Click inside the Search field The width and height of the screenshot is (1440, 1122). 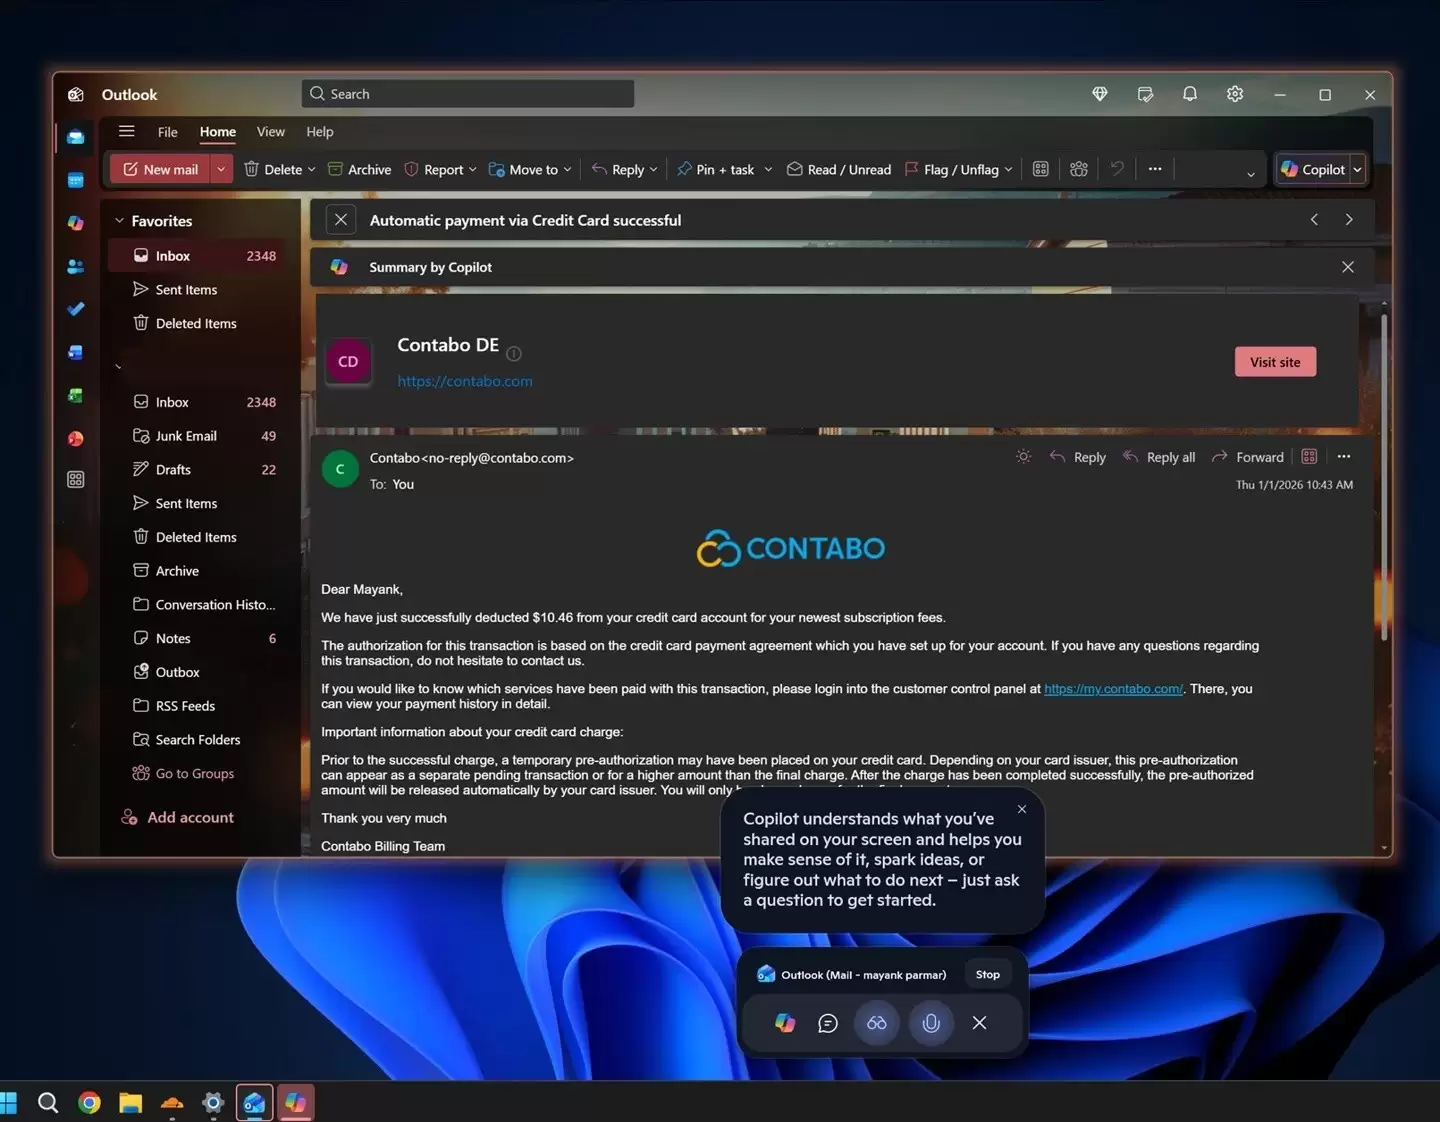(466, 93)
